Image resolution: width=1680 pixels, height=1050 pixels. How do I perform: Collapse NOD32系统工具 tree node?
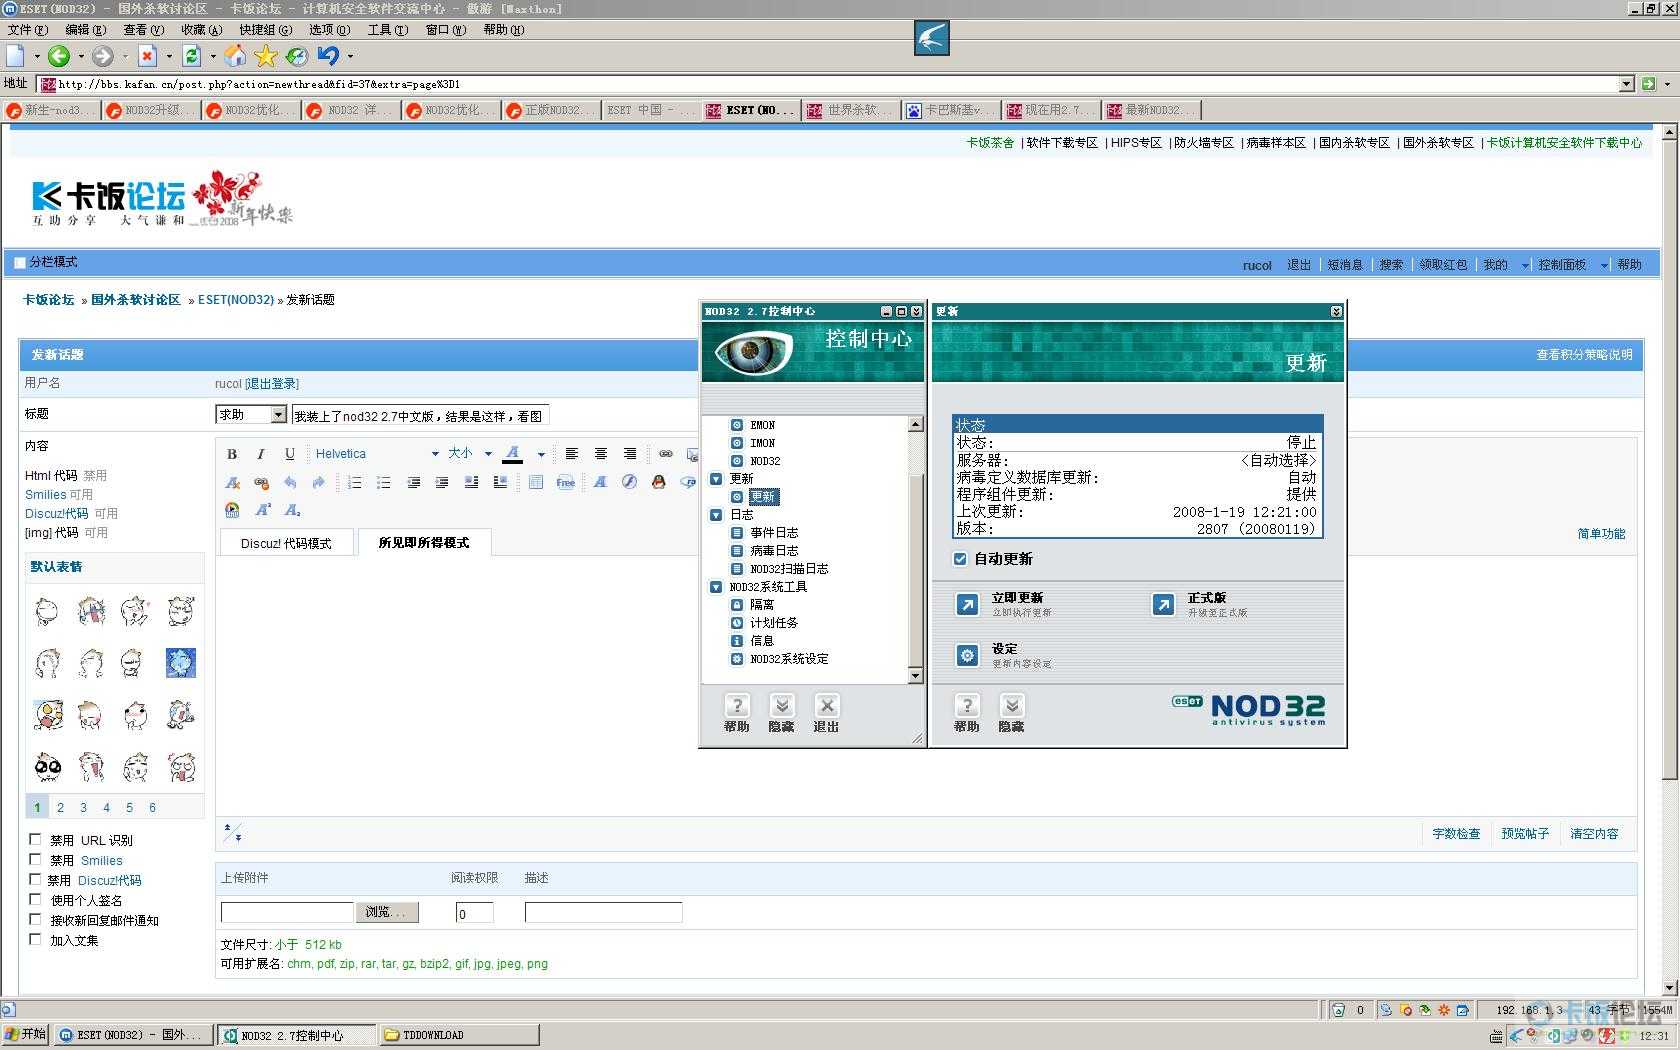point(716,587)
